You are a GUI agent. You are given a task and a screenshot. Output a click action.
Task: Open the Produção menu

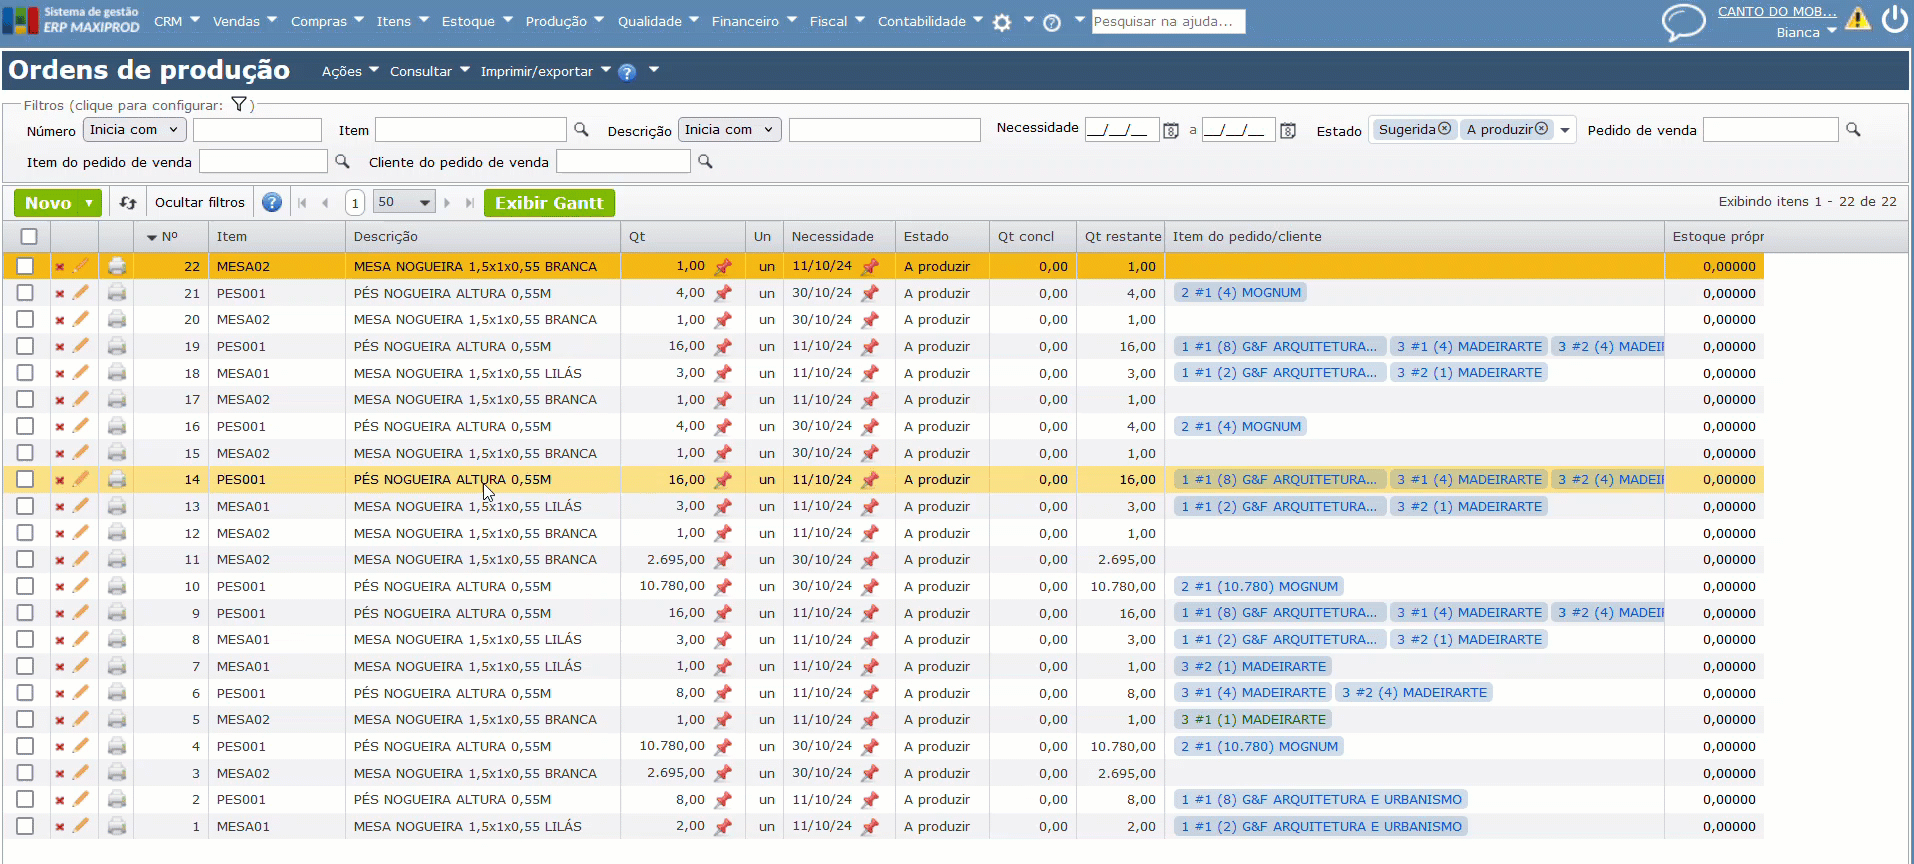[x=565, y=21]
